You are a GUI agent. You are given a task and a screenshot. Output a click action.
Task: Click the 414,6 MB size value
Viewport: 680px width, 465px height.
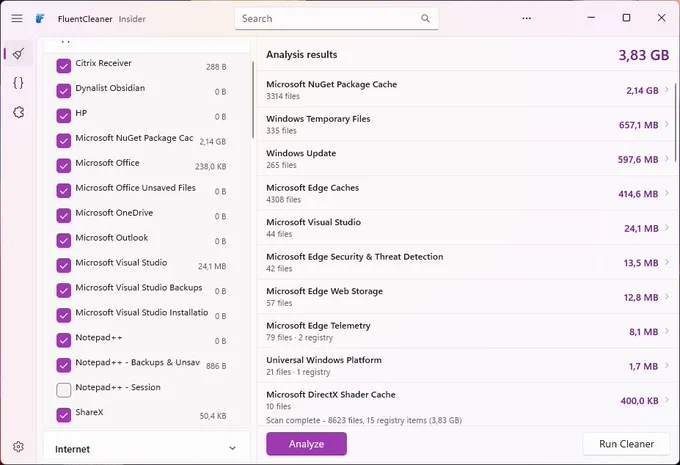pos(638,194)
